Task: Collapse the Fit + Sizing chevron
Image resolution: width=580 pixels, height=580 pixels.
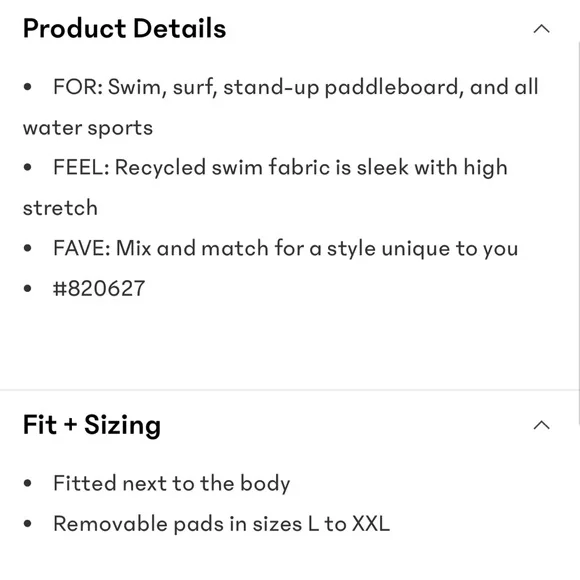Action: (541, 425)
